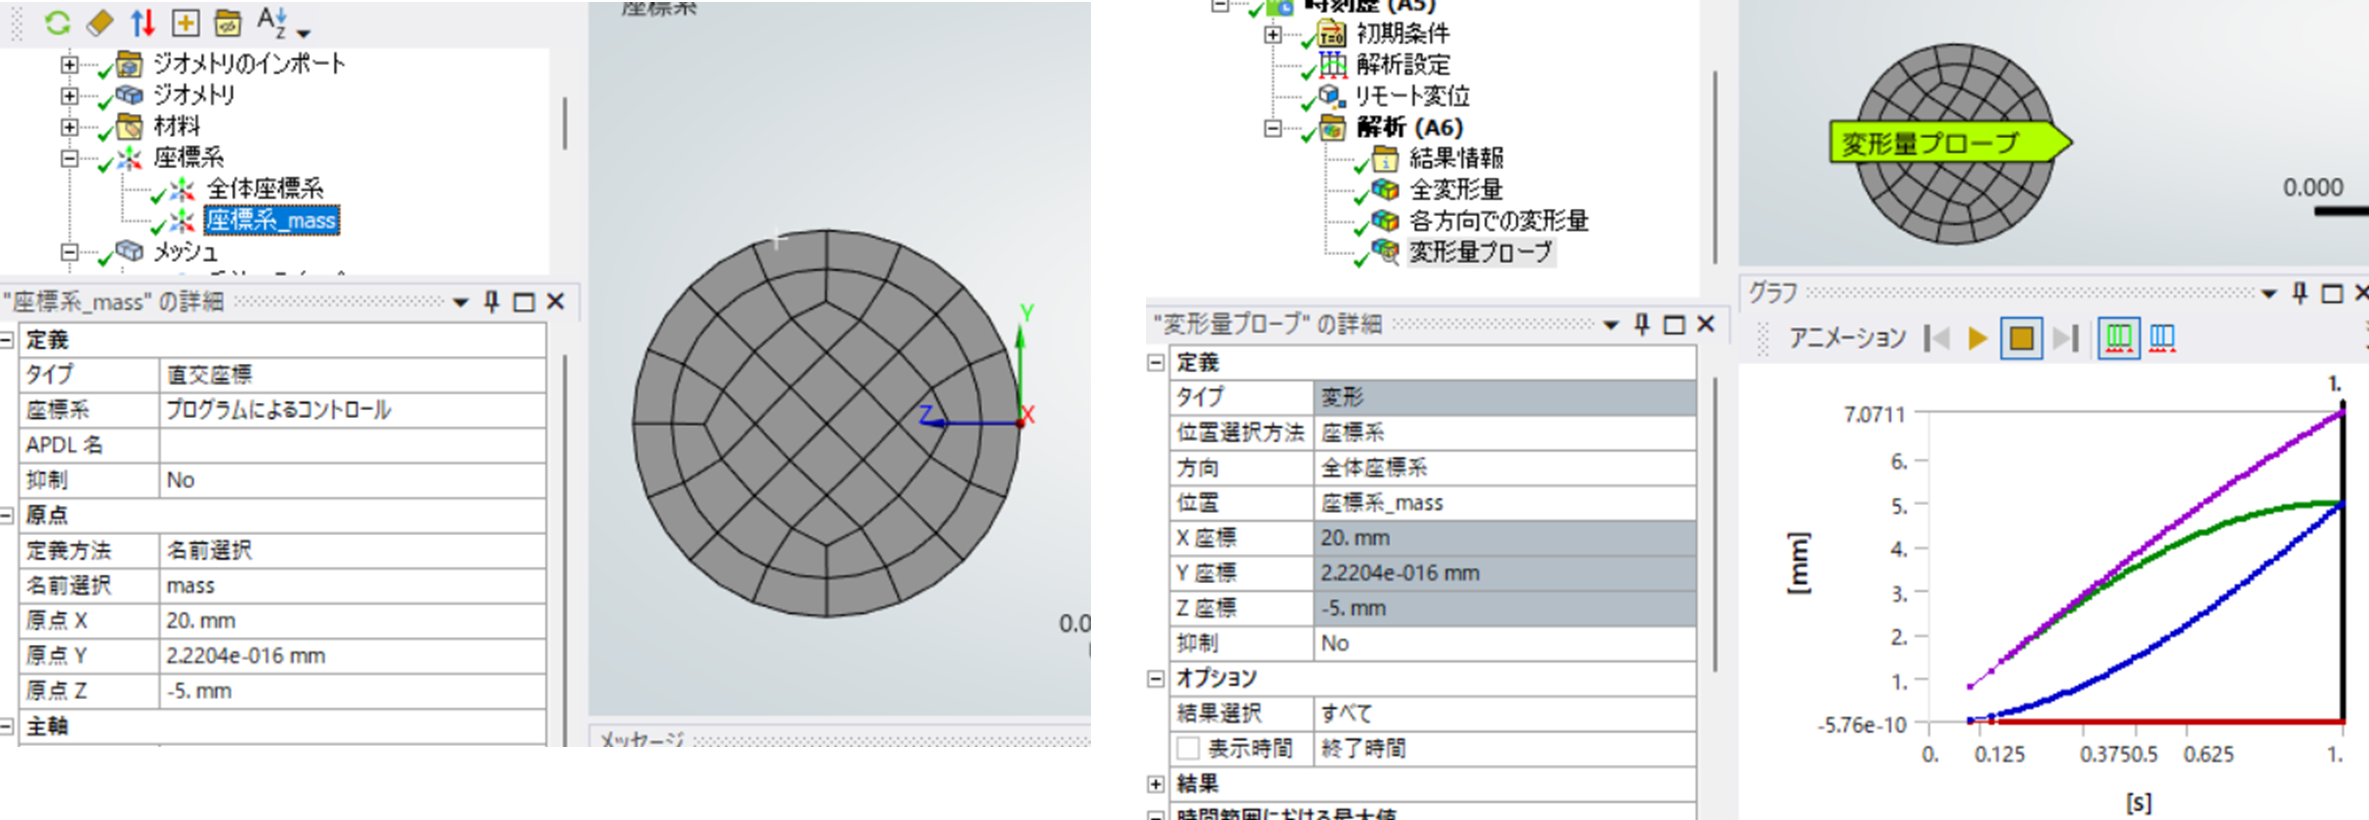Click the eraser clear icon in tree toolbar

coord(100,22)
